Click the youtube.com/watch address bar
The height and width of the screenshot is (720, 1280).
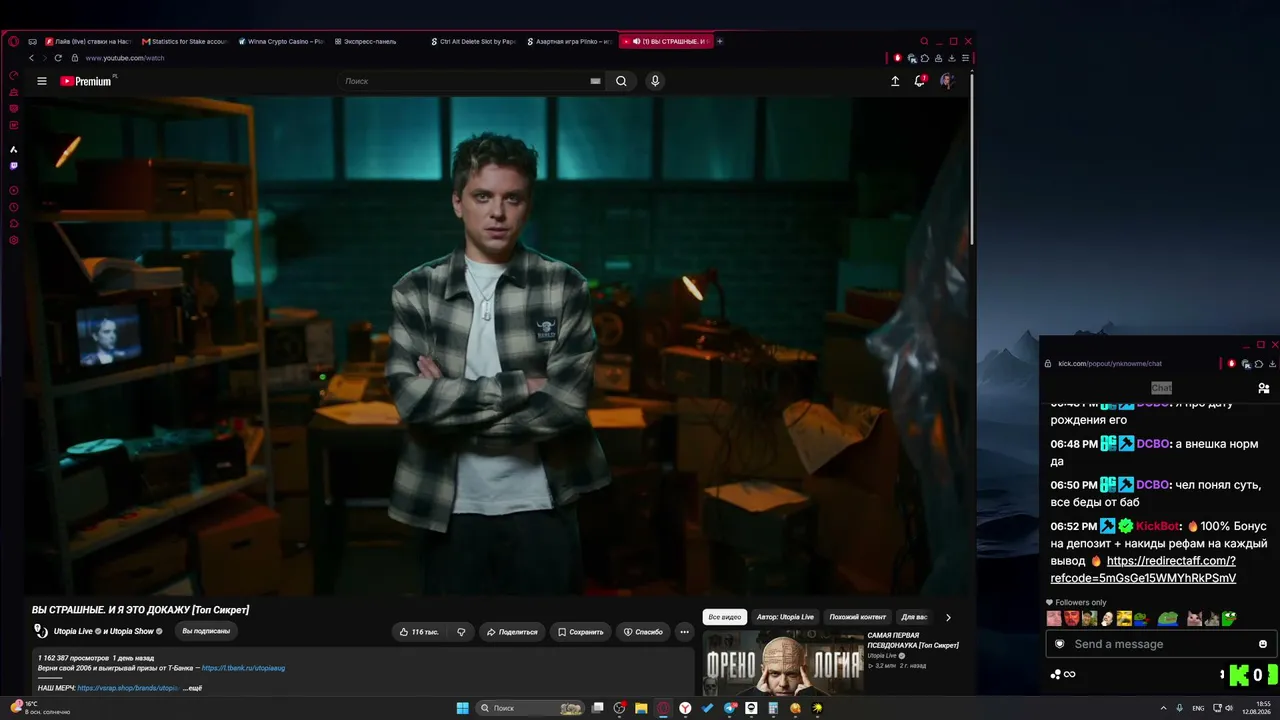coord(124,58)
